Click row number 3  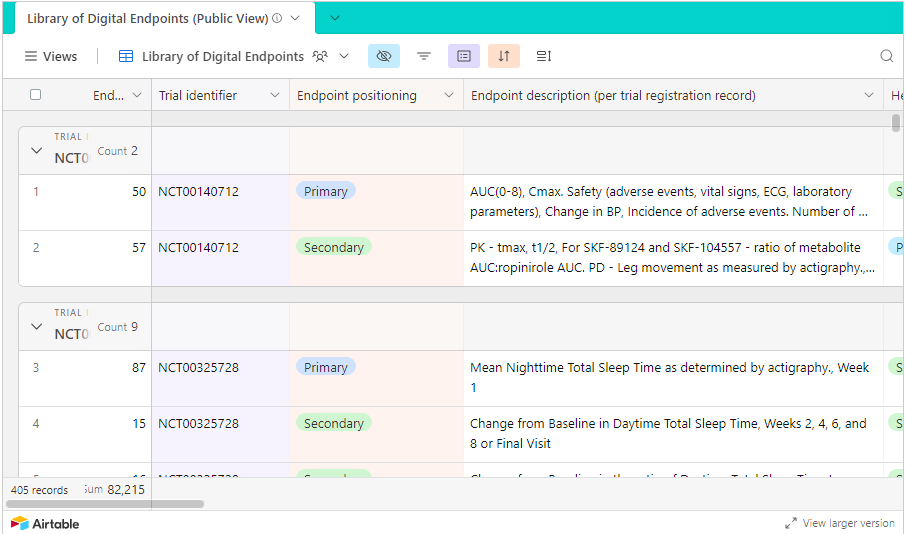pyautogui.click(x=36, y=368)
